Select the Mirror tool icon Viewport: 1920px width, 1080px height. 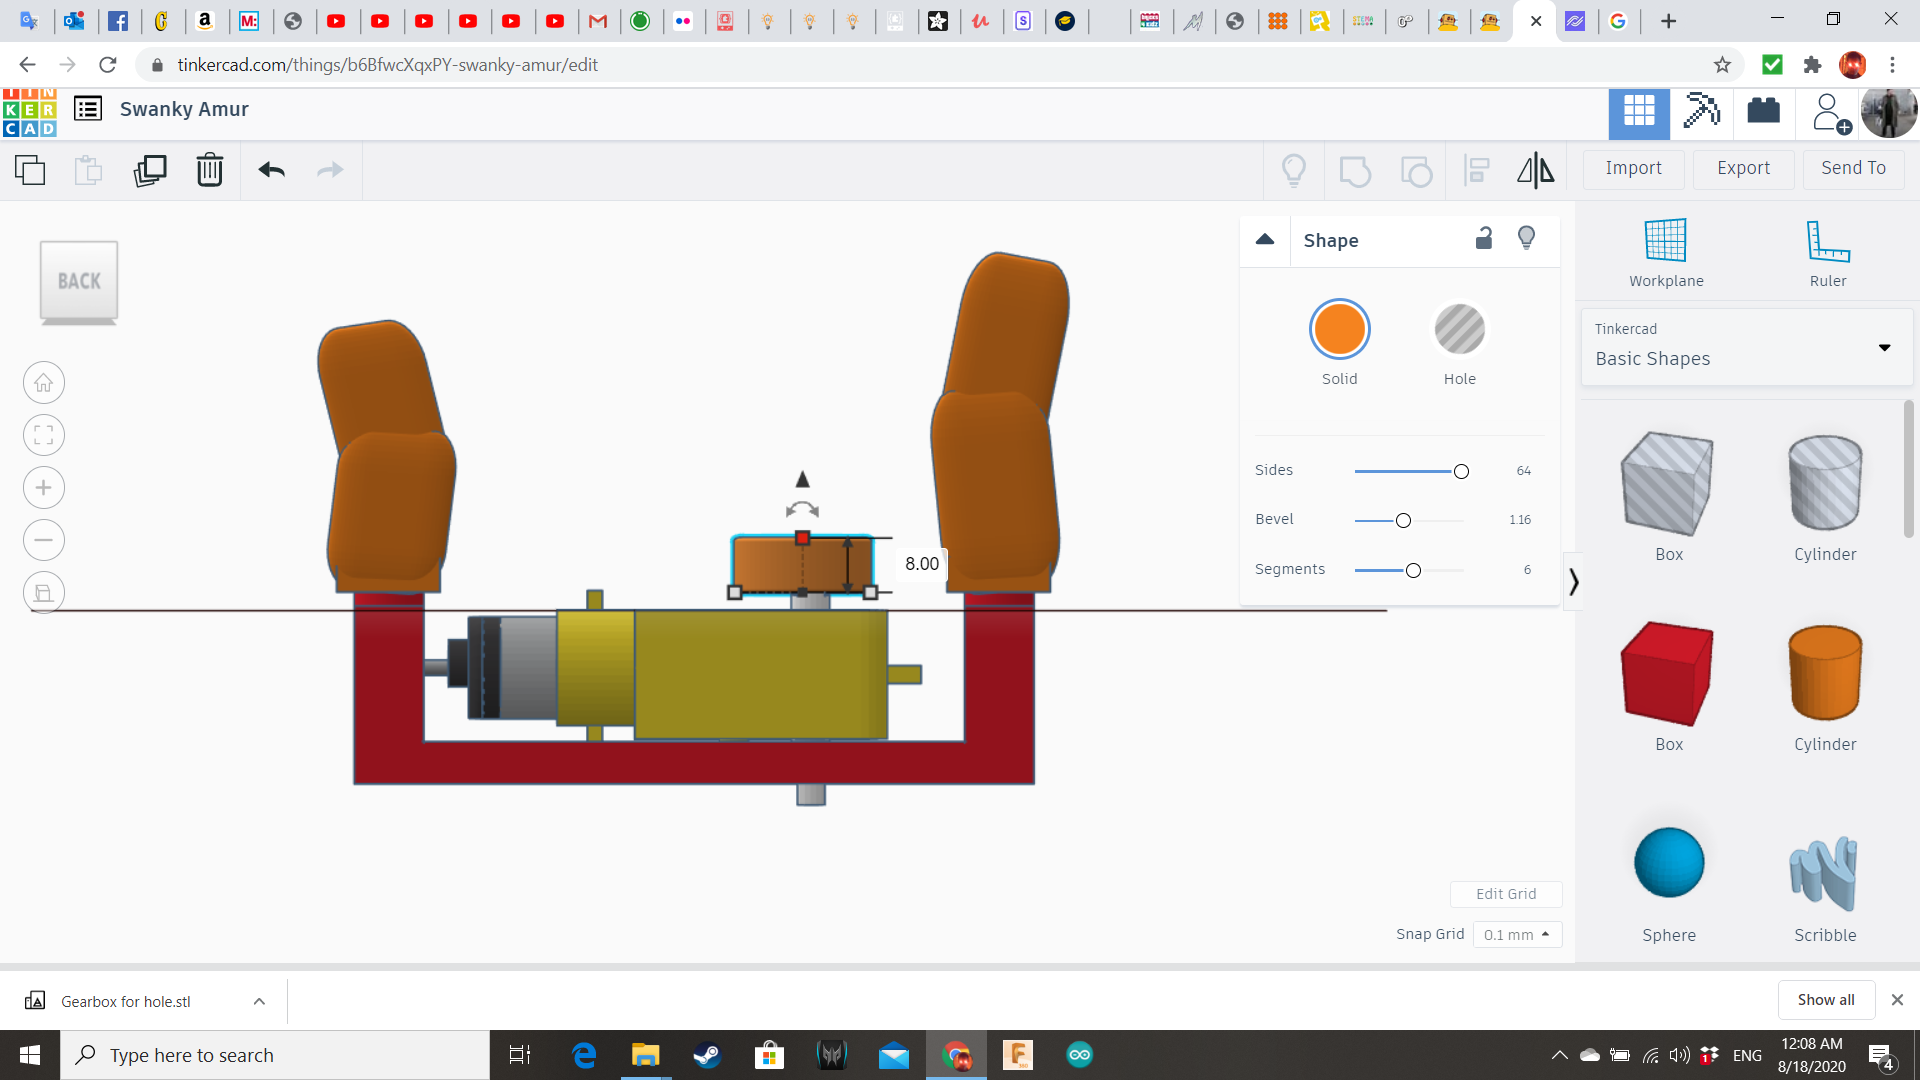tap(1535, 170)
